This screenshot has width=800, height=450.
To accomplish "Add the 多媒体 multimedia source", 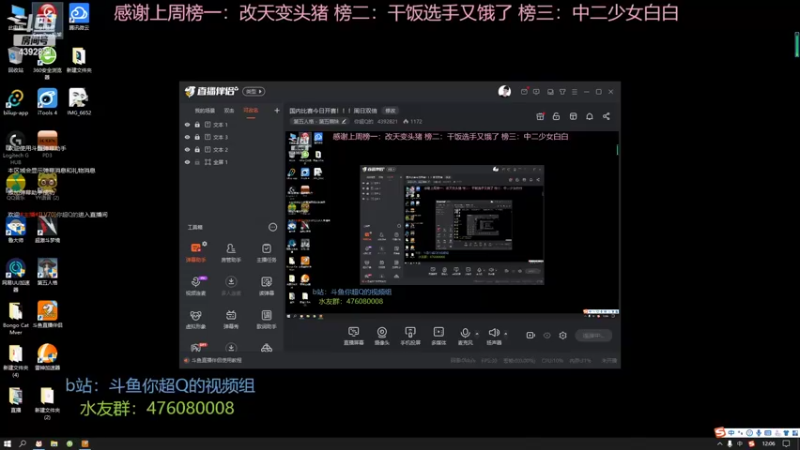I will point(438,336).
